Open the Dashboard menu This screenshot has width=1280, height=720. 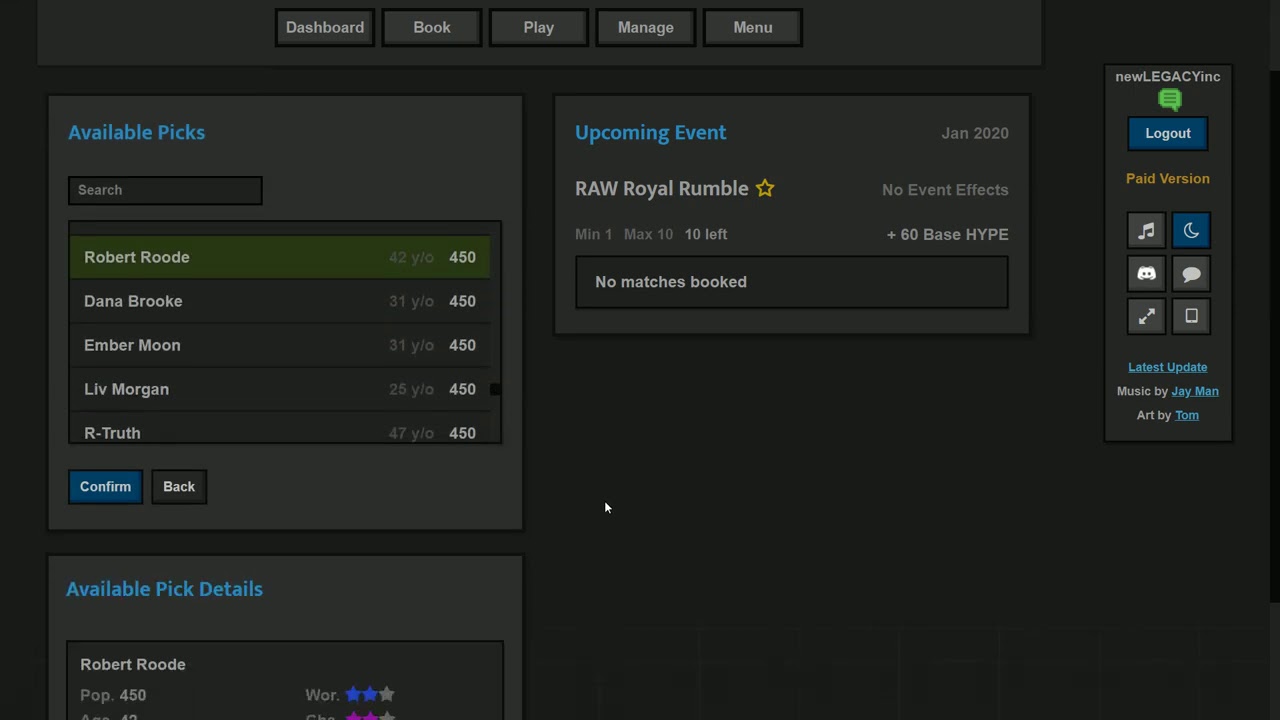(325, 28)
